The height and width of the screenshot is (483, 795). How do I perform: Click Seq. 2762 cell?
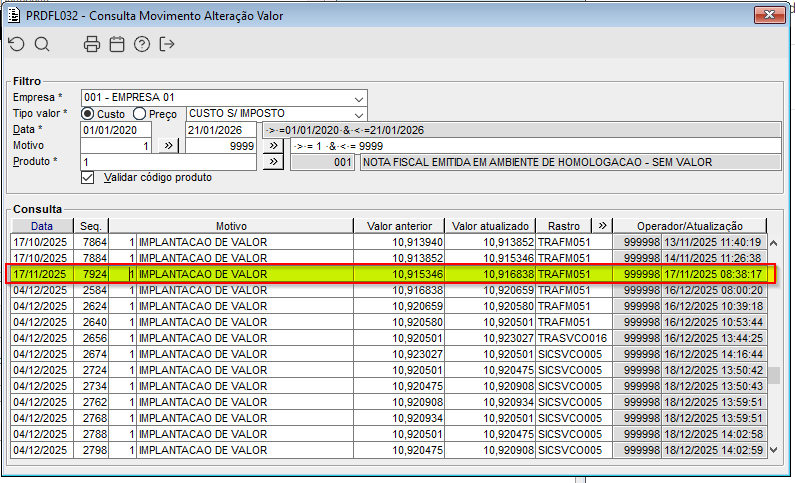pyautogui.click(x=91, y=402)
